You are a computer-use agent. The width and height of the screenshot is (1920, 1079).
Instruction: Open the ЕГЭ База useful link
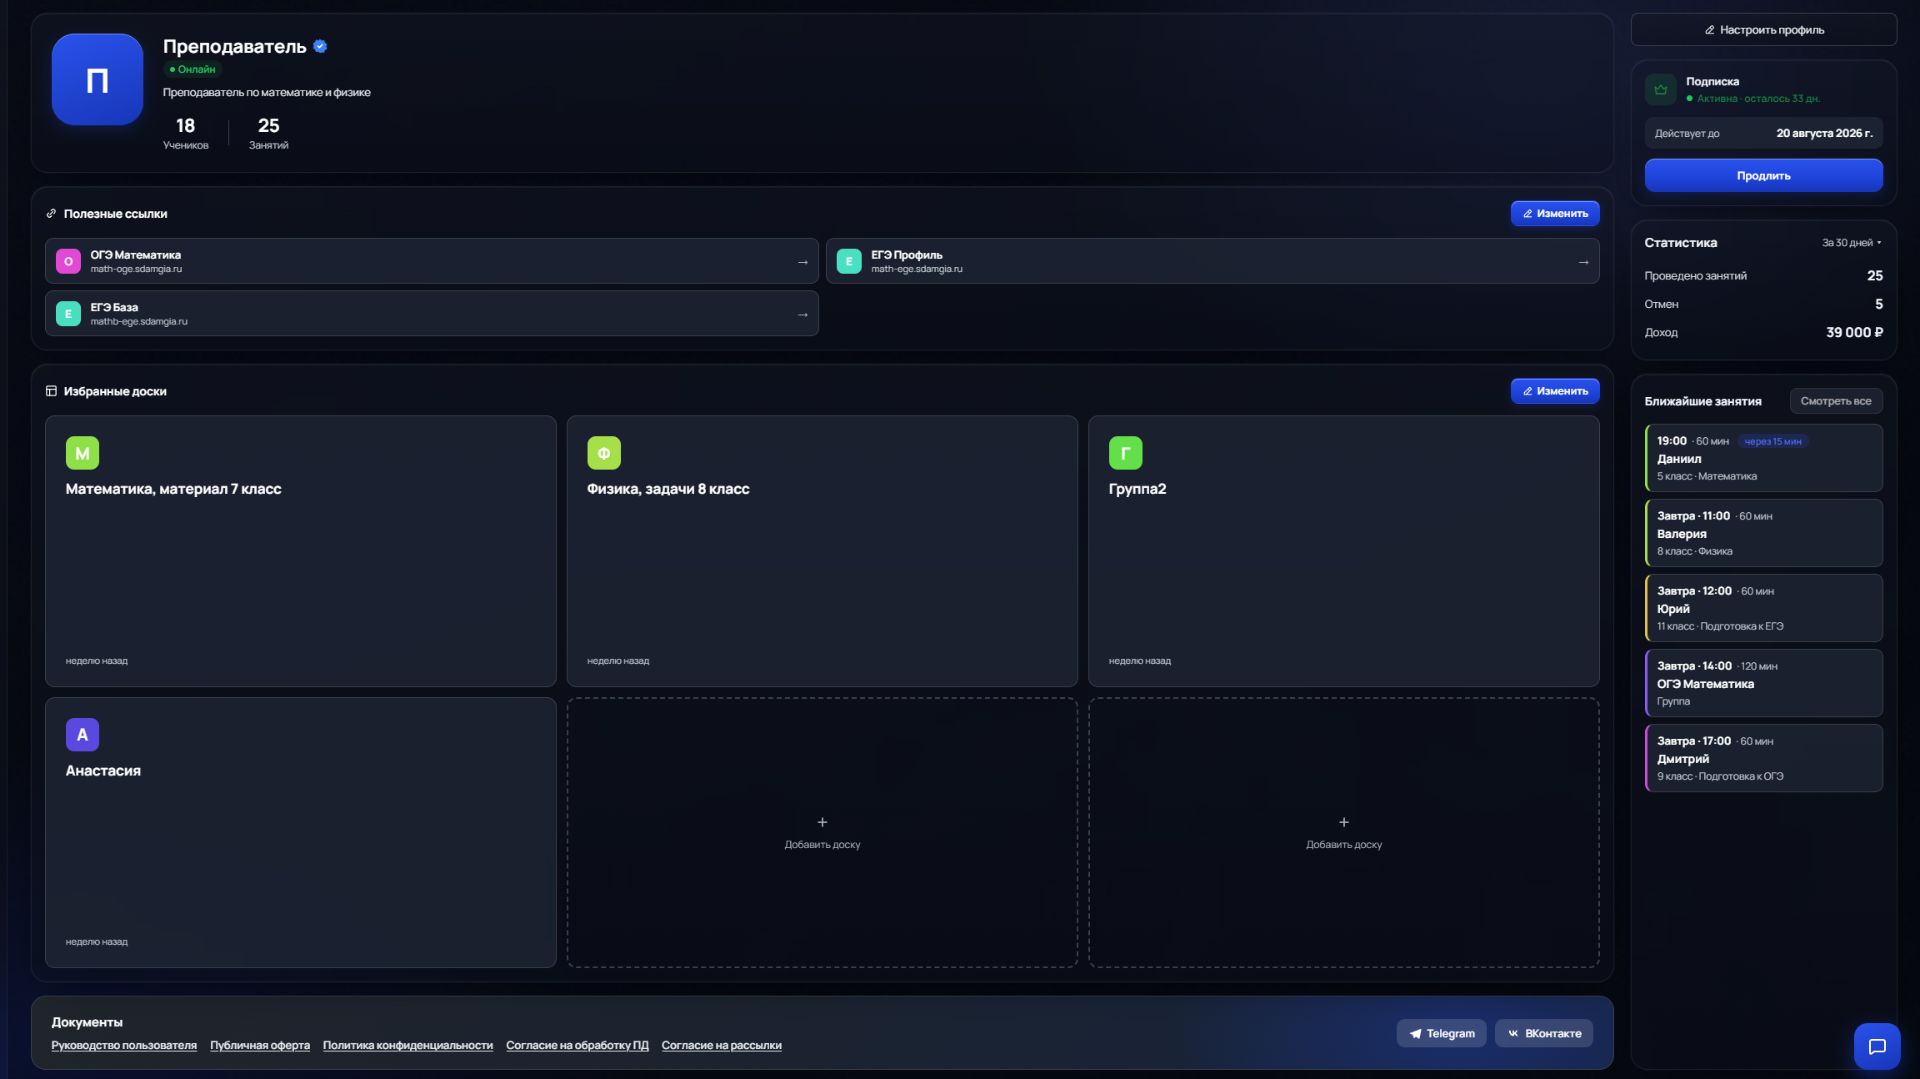(x=431, y=314)
